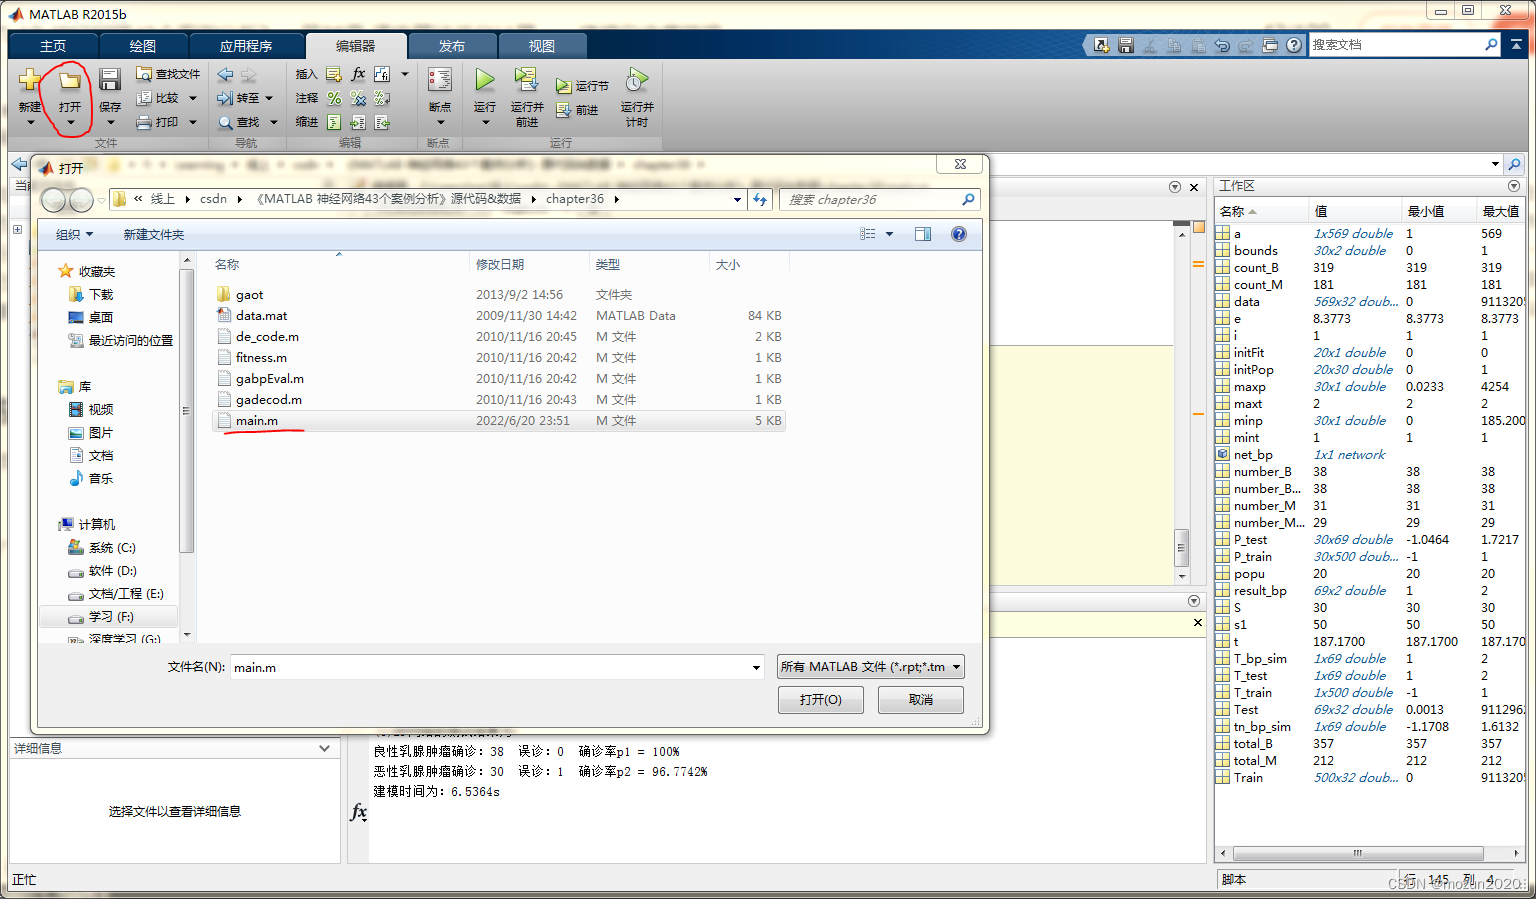
Task: Click refresh button beside dialog address bar
Action: (760, 199)
